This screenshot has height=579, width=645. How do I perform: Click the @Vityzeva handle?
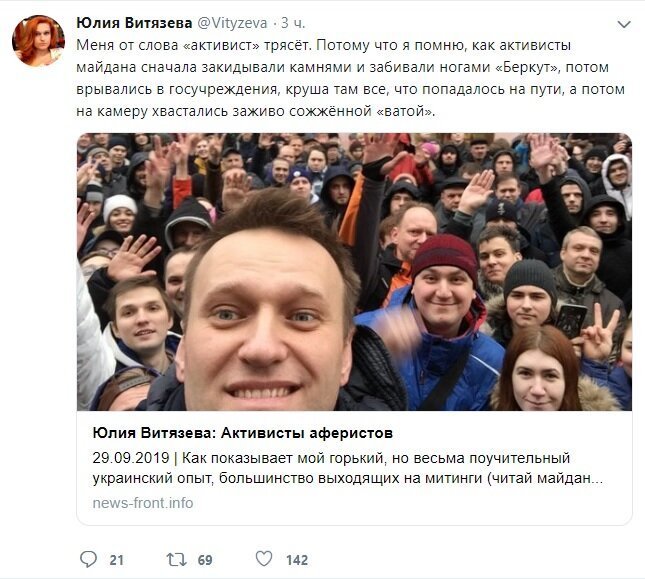pyautogui.click(x=232, y=23)
